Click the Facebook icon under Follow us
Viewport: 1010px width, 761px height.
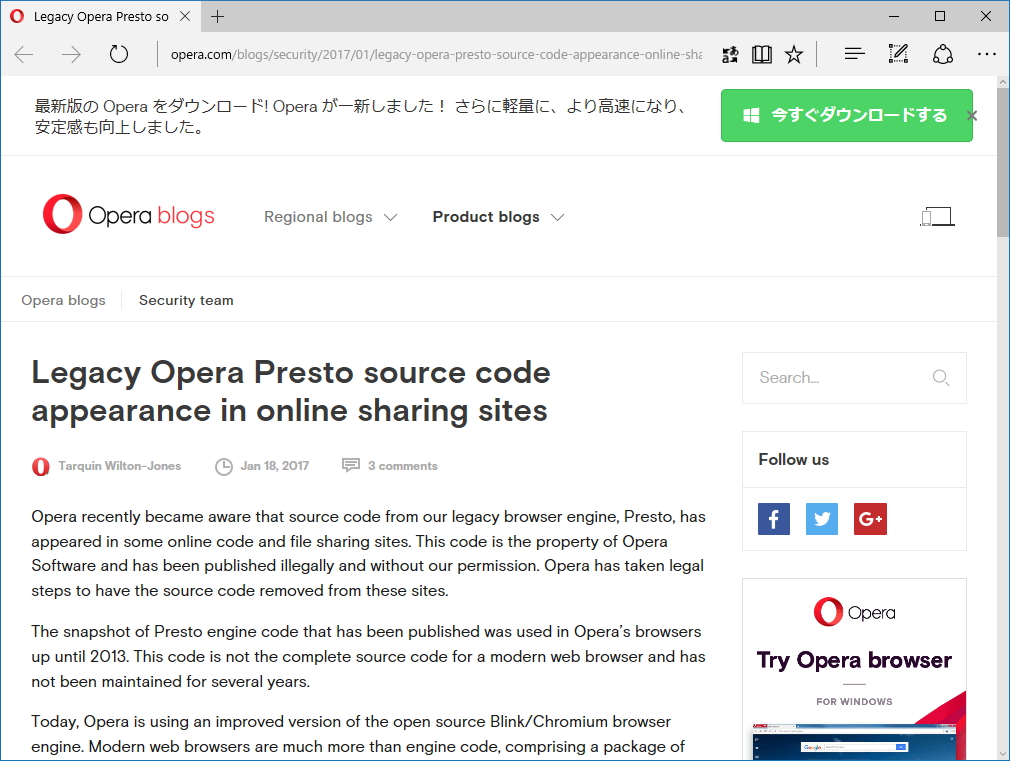(773, 519)
